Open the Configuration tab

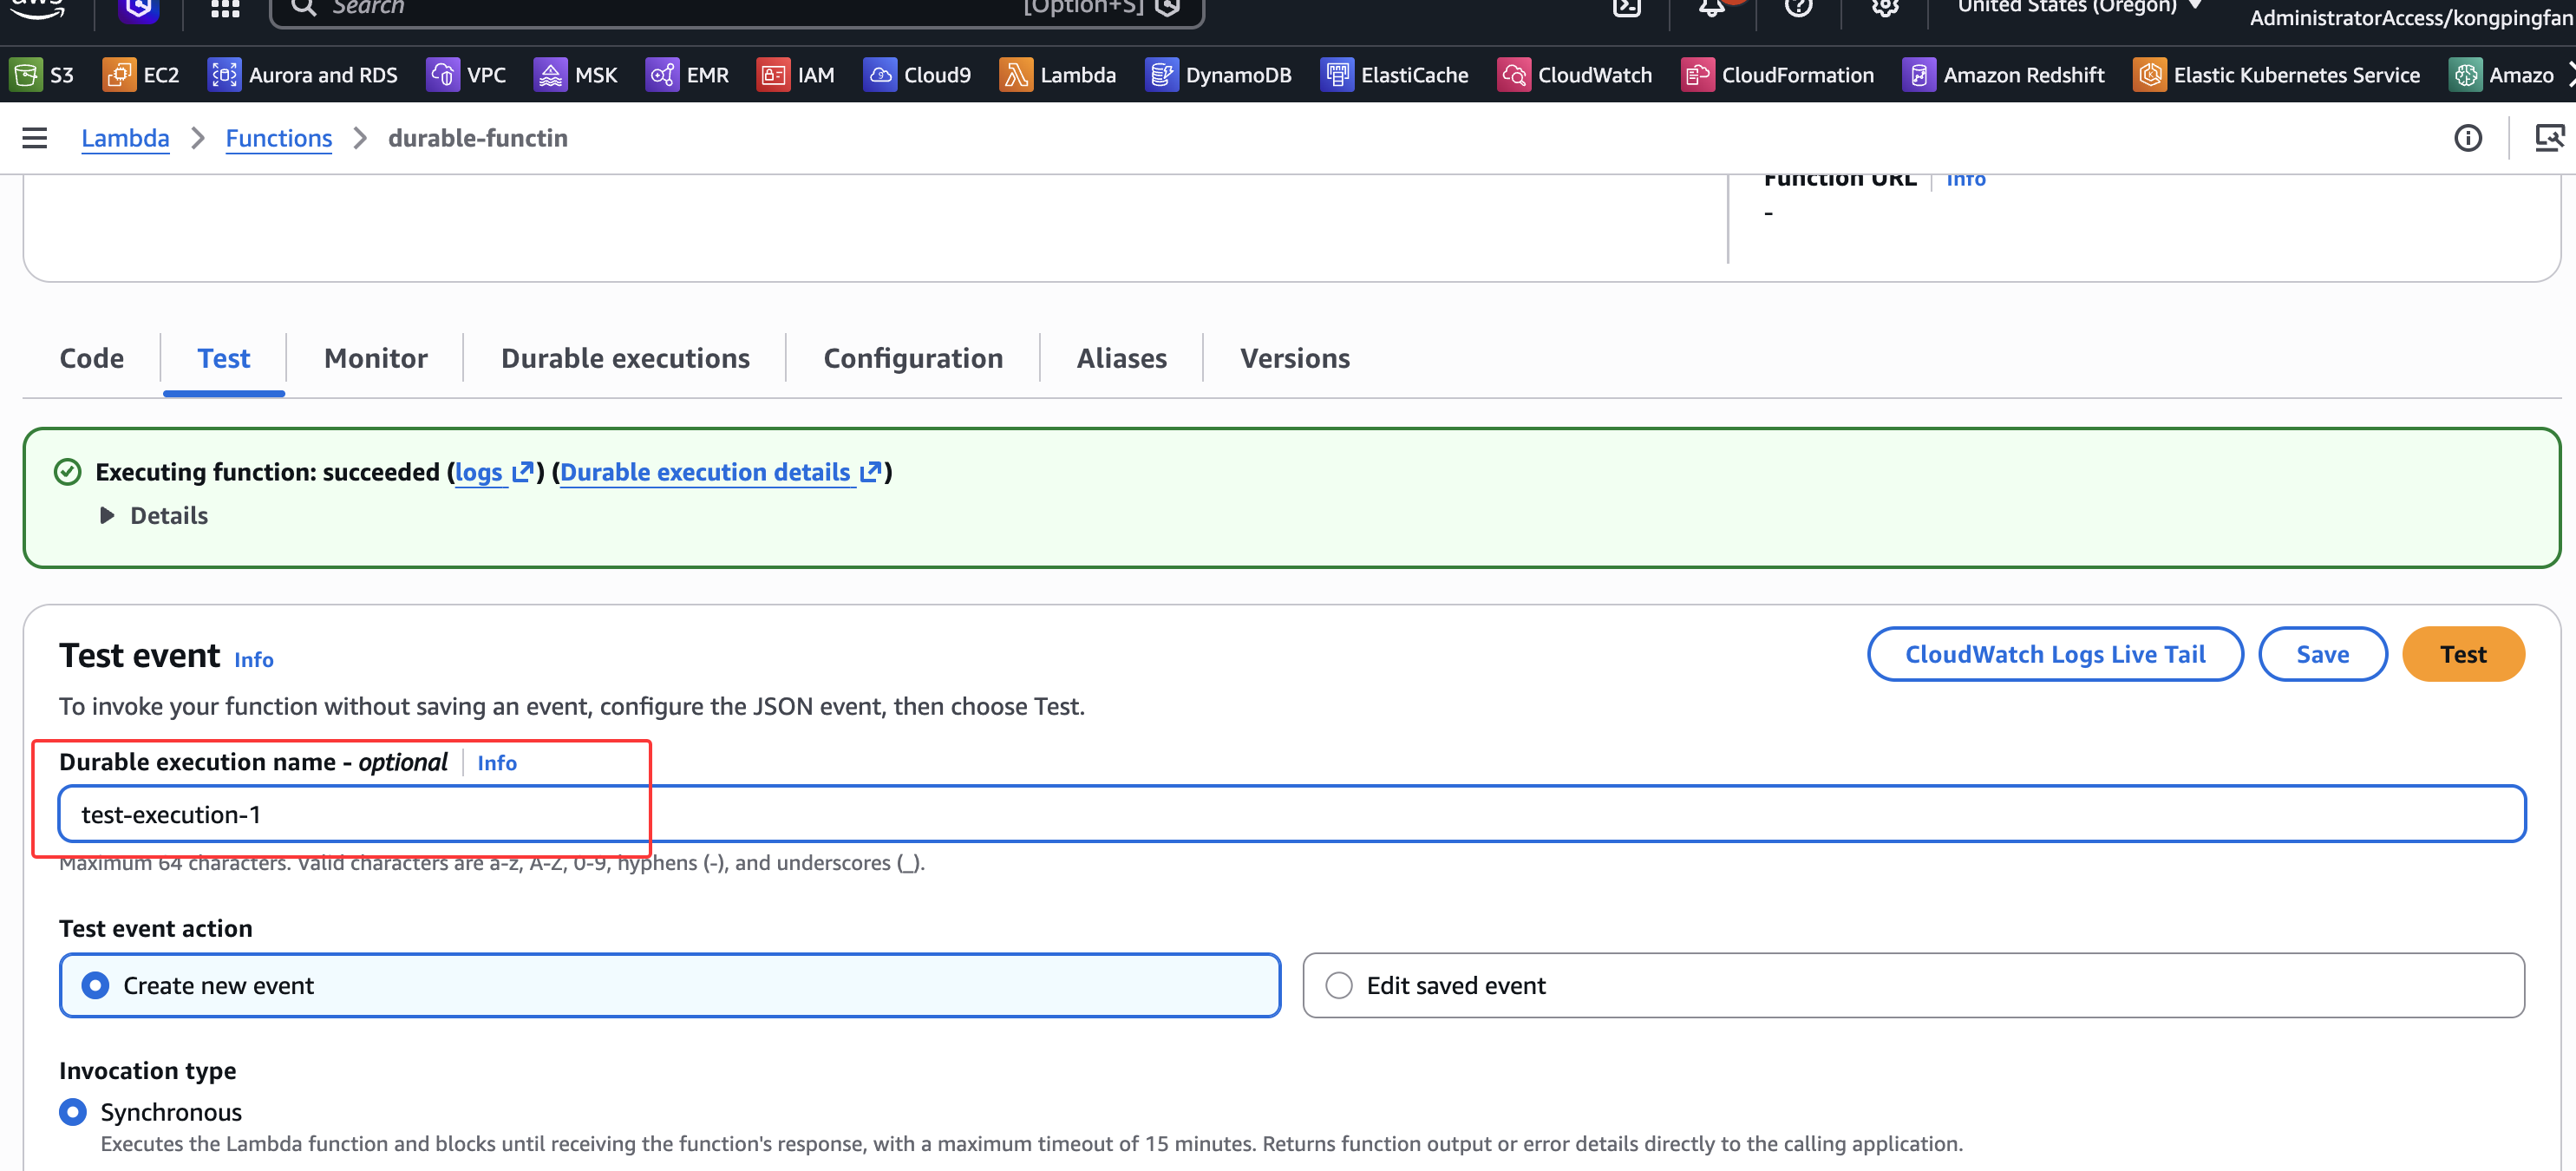coord(912,358)
